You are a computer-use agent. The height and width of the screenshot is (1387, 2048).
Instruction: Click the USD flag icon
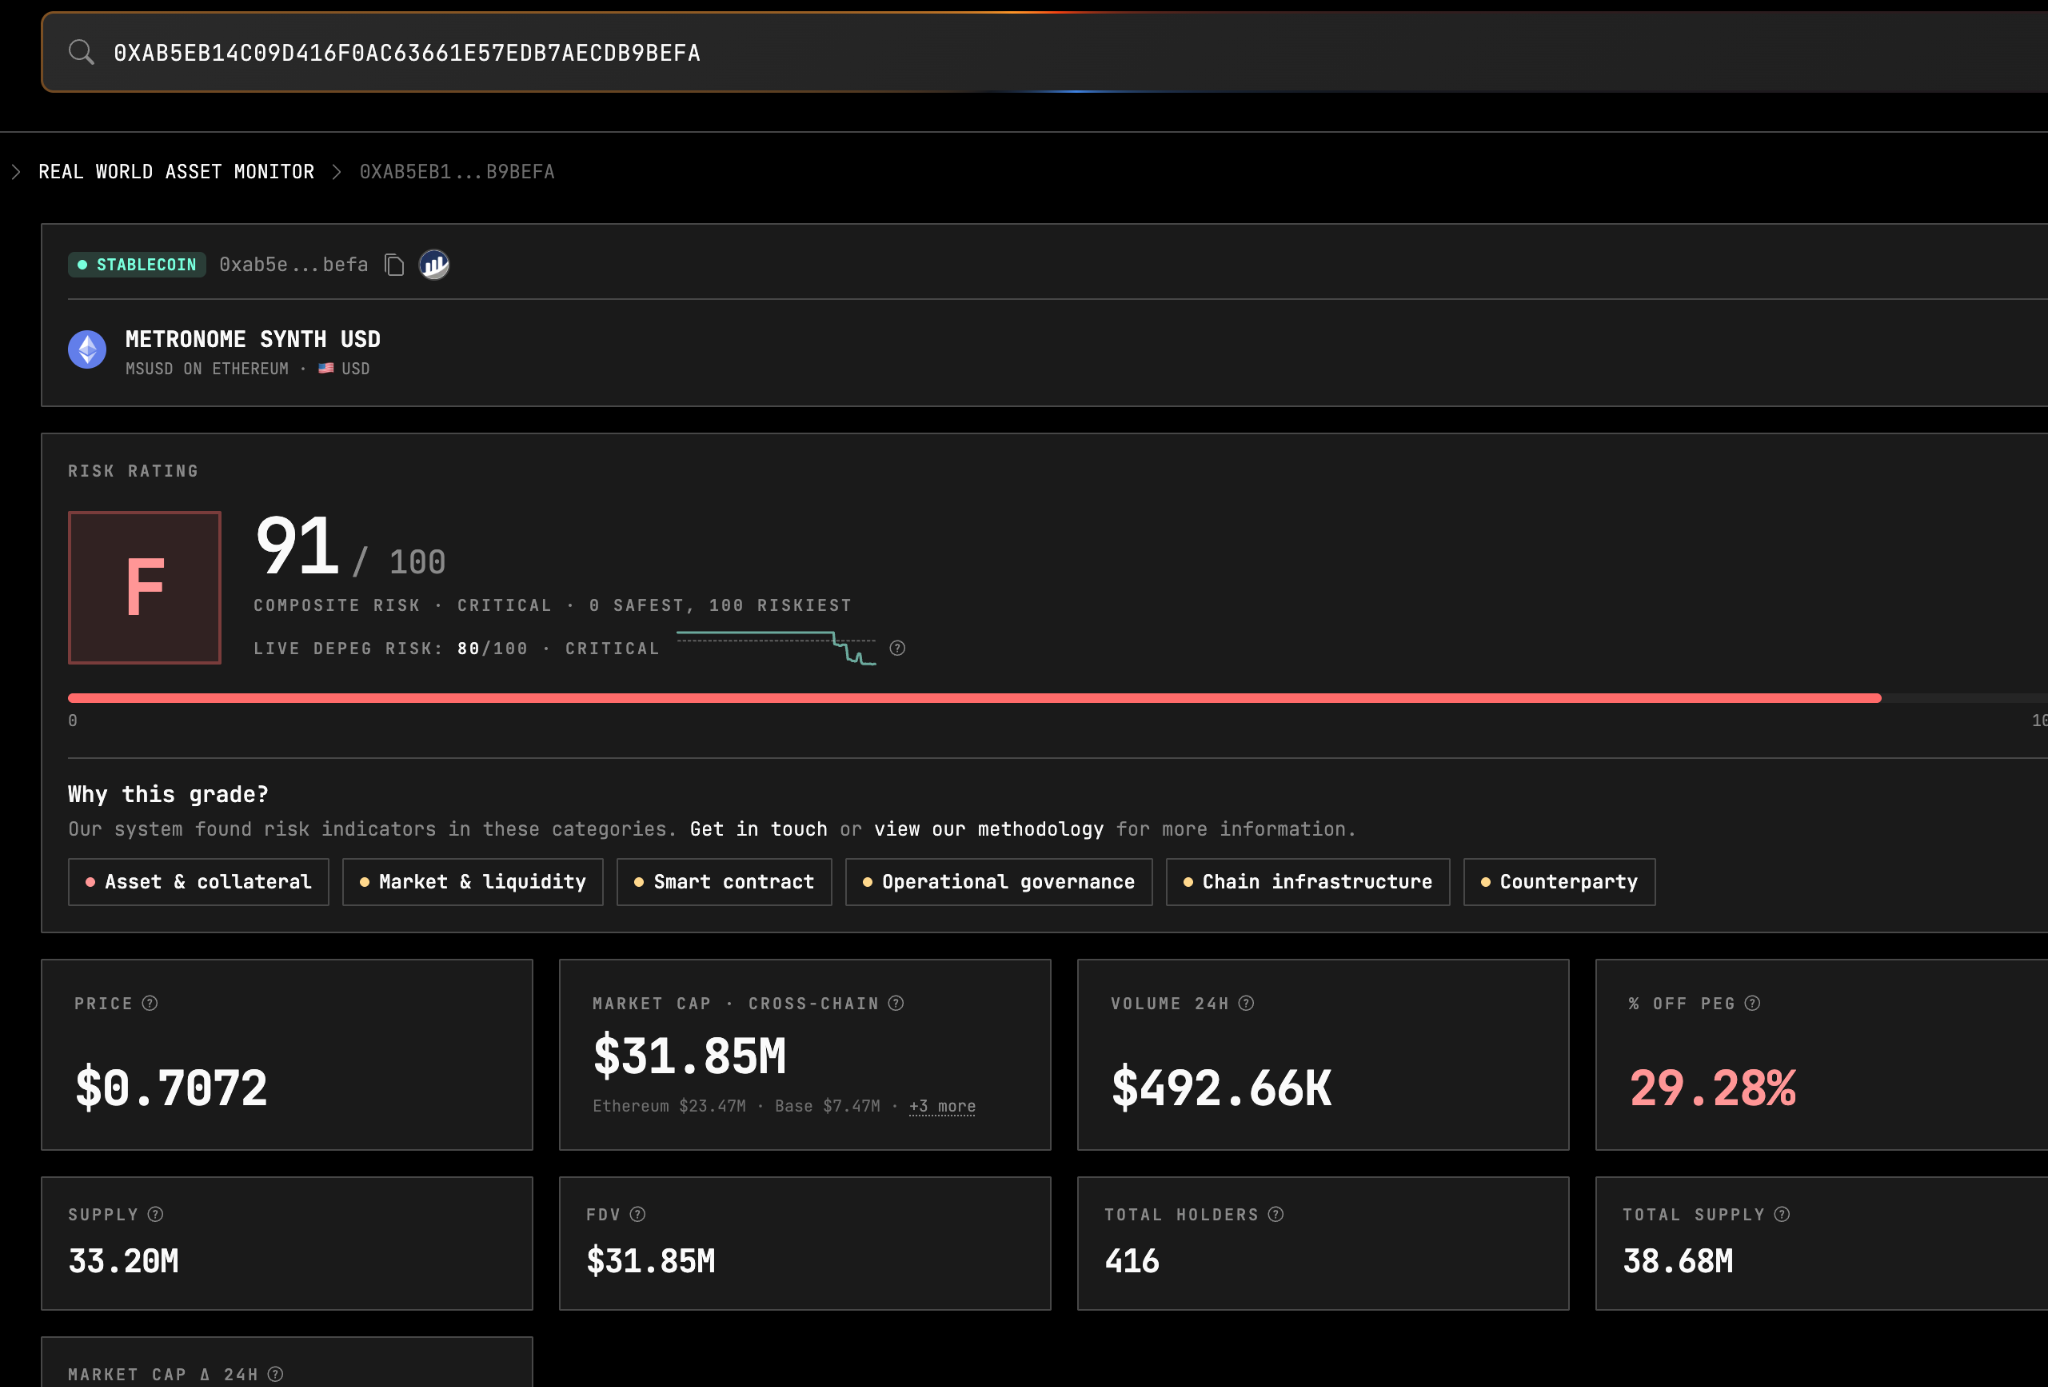(x=326, y=369)
